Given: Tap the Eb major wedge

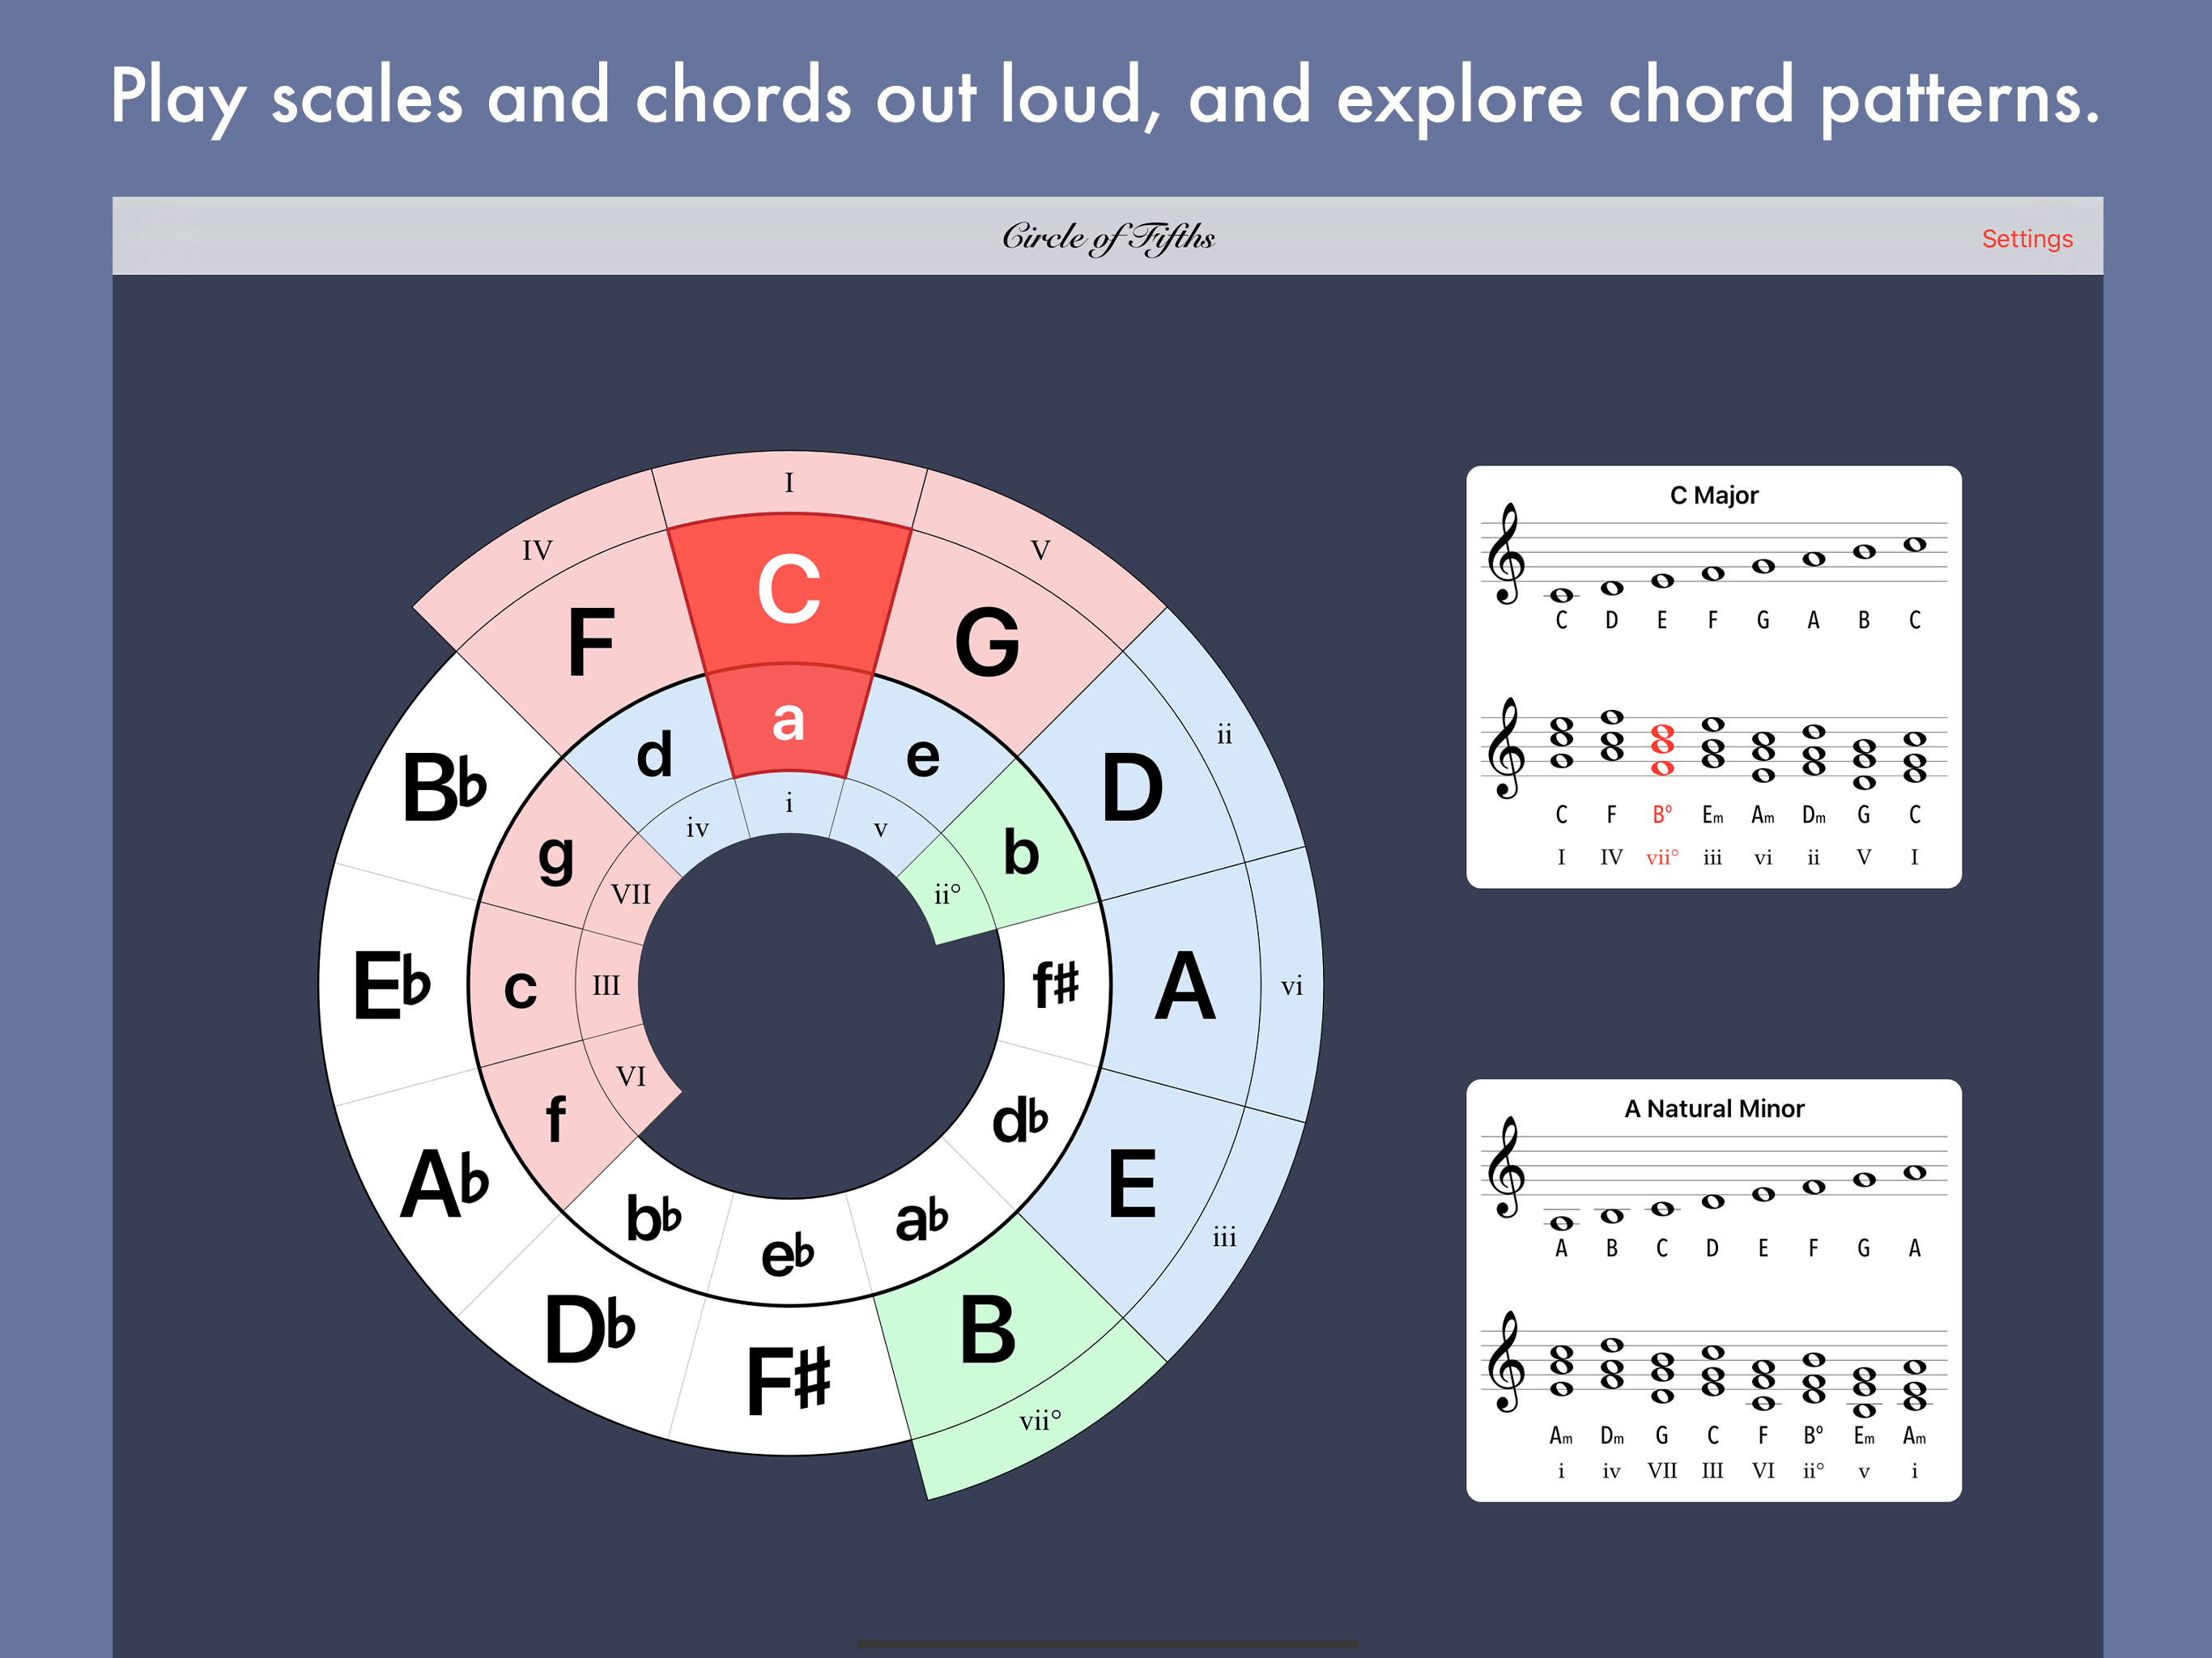Looking at the screenshot, I should tap(392, 985).
